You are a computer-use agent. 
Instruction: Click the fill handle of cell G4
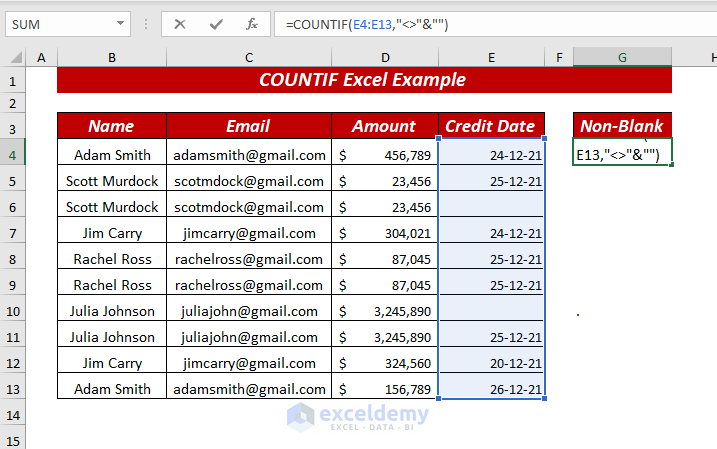click(671, 165)
